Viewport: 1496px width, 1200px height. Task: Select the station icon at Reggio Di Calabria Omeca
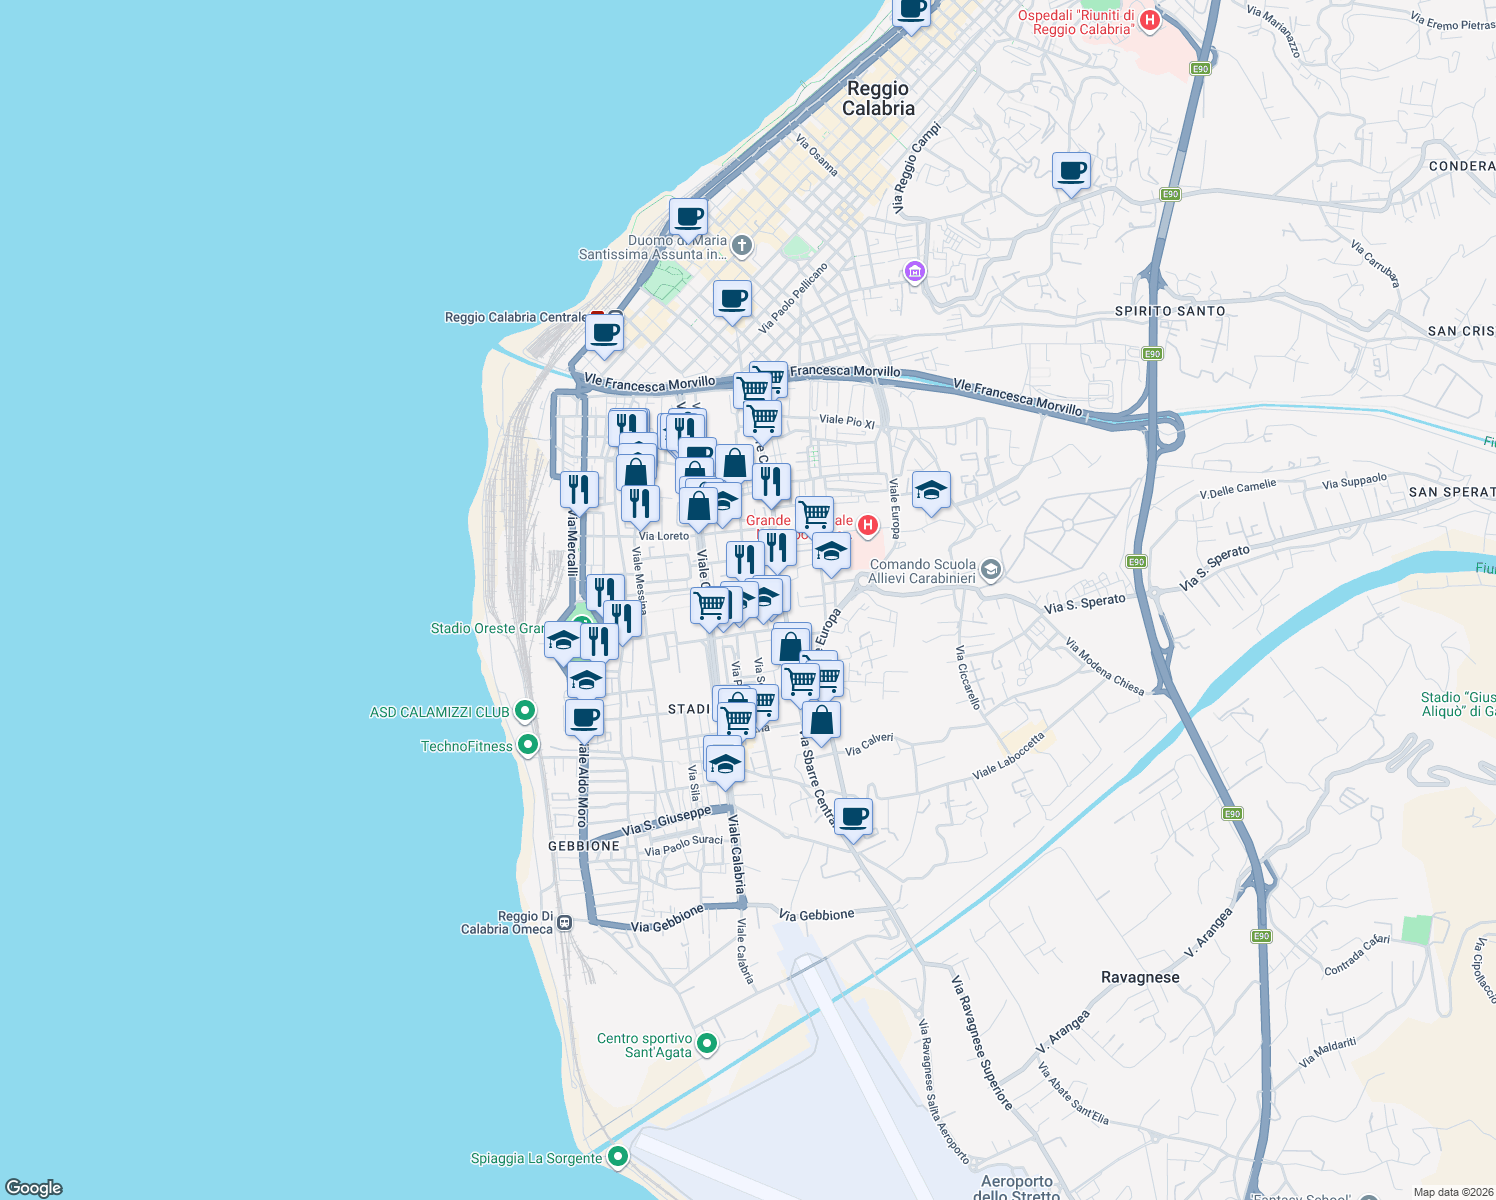click(x=563, y=922)
